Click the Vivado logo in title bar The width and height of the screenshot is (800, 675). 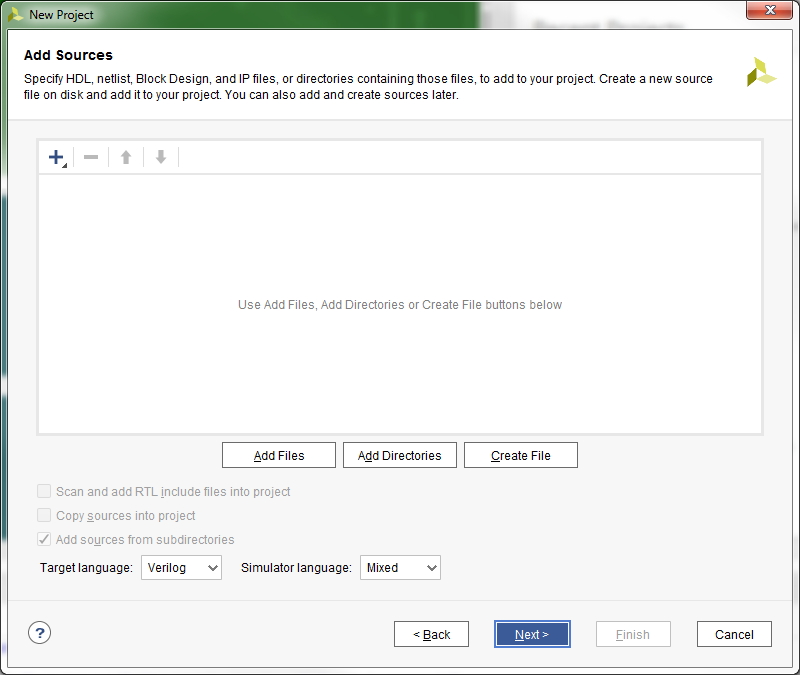[x=15, y=15]
